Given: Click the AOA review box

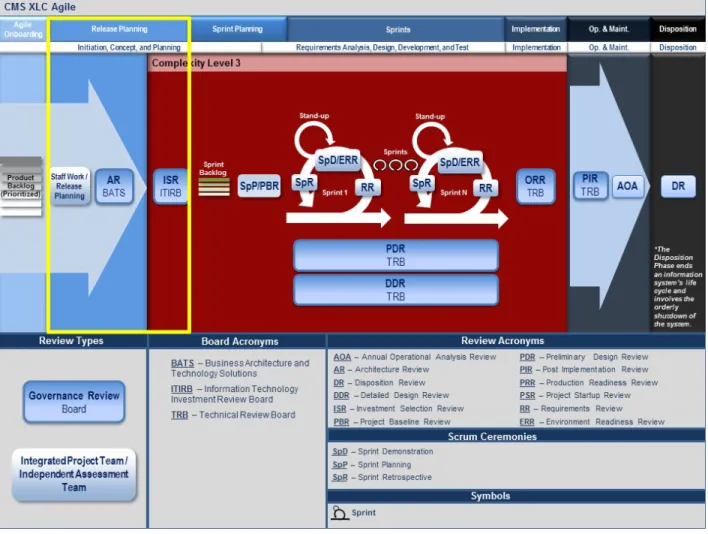Looking at the screenshot, I should coord(627,186).
